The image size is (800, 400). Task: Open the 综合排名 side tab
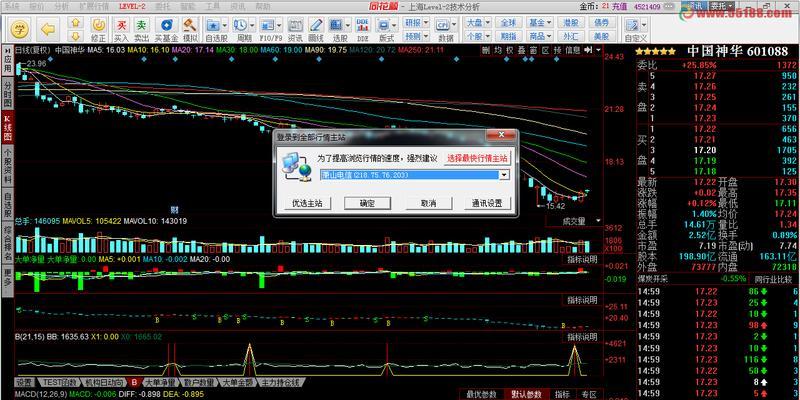pyautogui.click(x=7, y=243)
